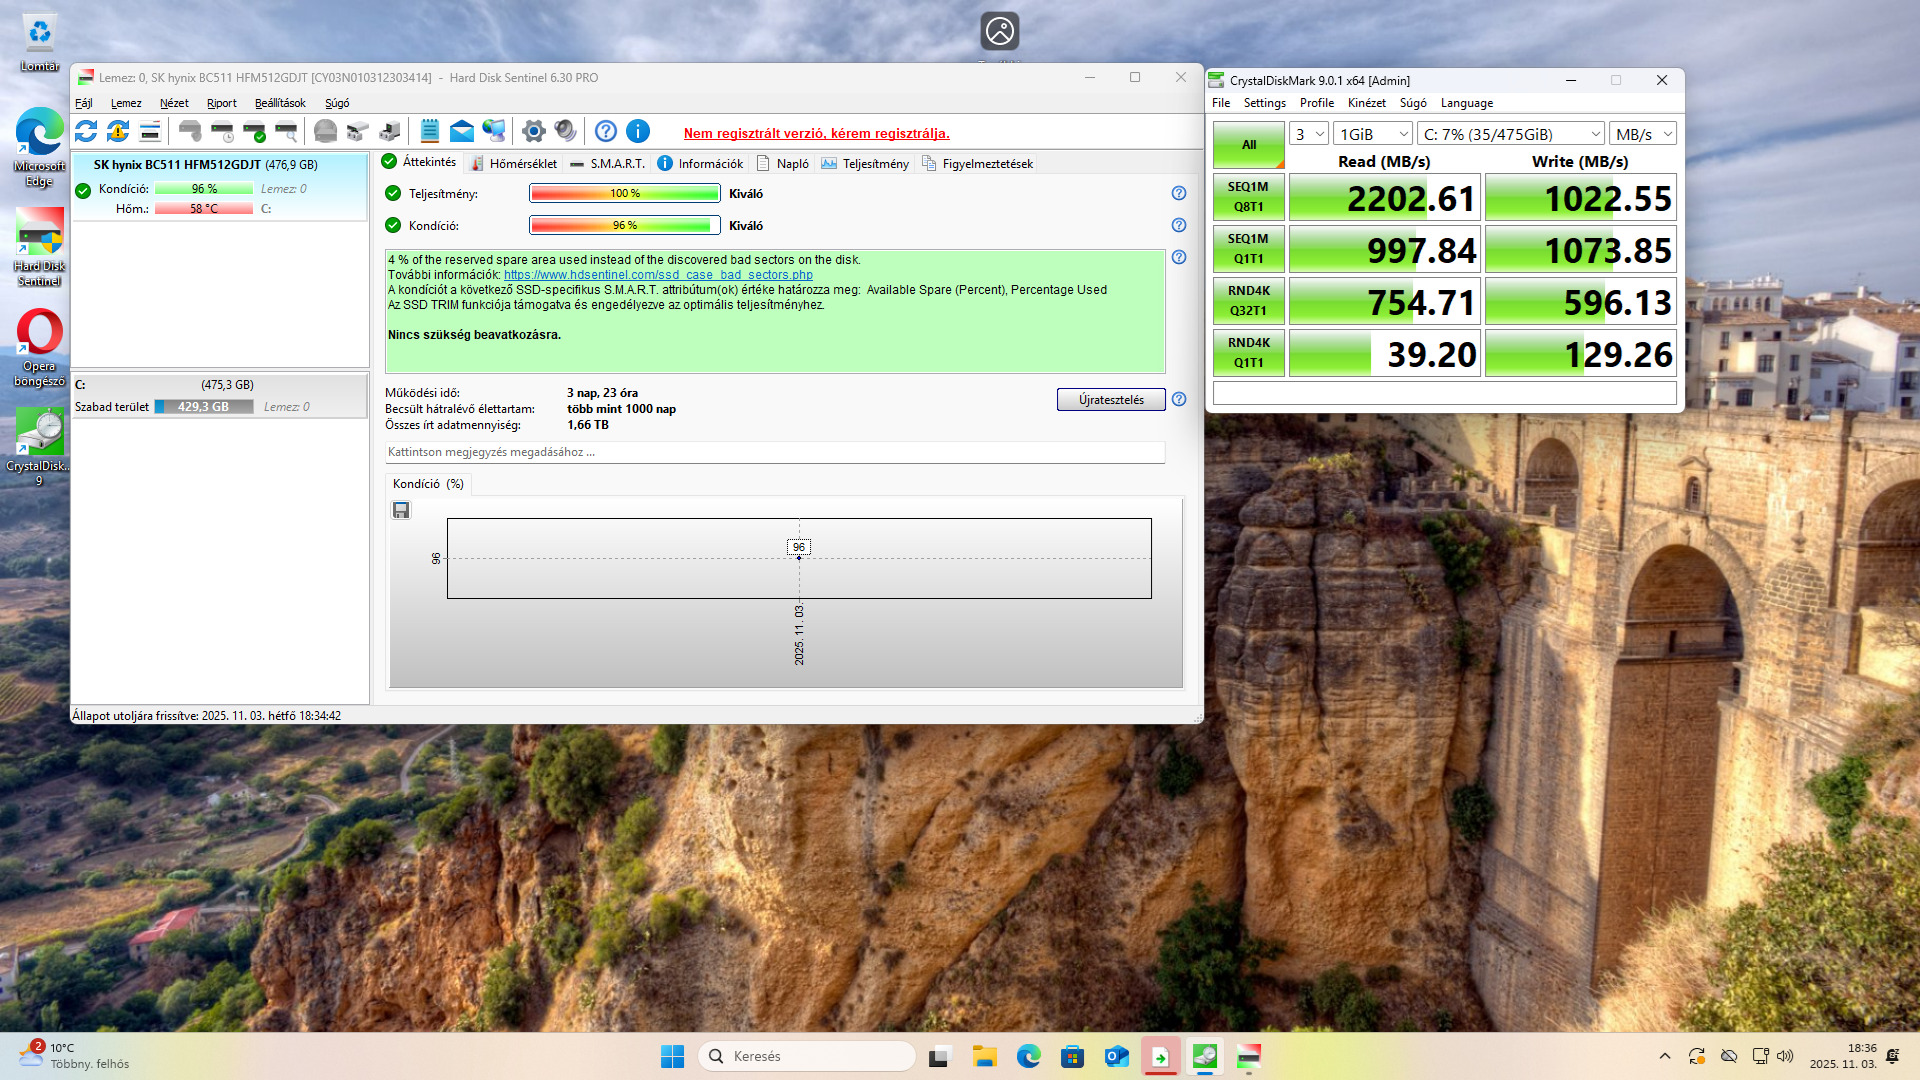Open settings via the gear toolbar icon
Image resolution: width=1920 pixels, height=1080 pixels.
(533, 131)
